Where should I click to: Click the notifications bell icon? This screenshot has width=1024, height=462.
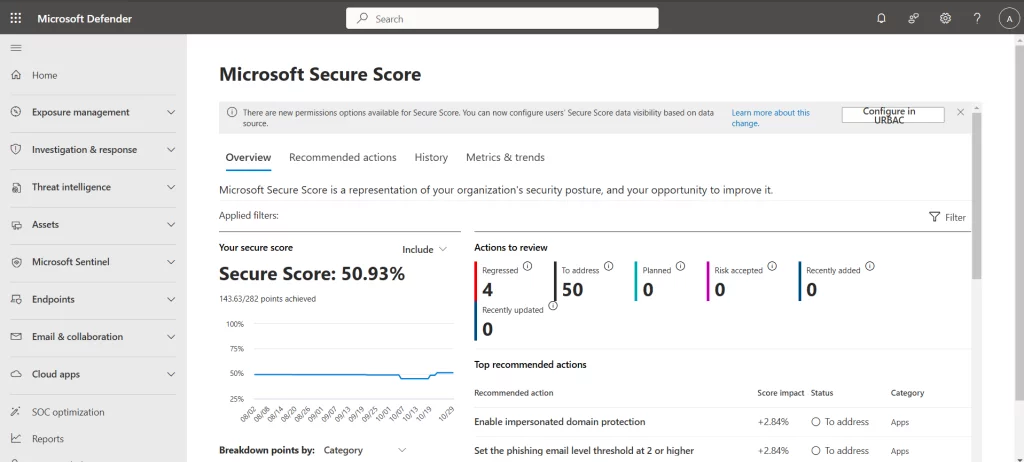point(881,18)
